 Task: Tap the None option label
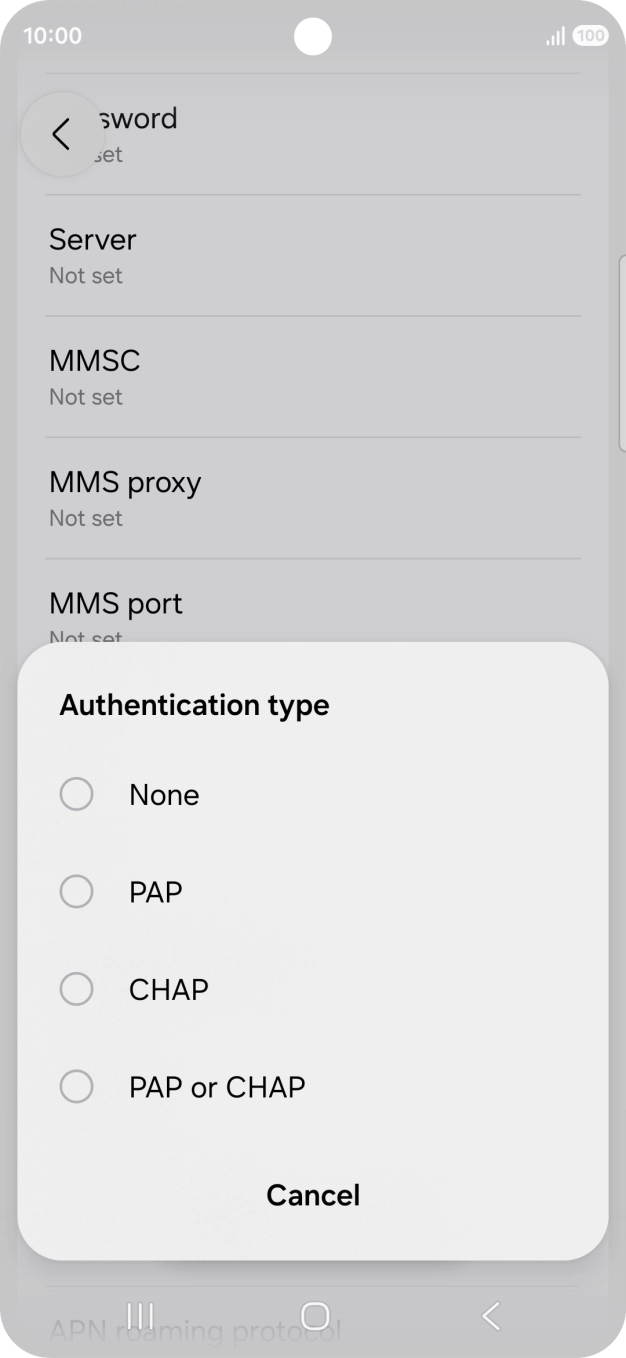click(164, 795)
